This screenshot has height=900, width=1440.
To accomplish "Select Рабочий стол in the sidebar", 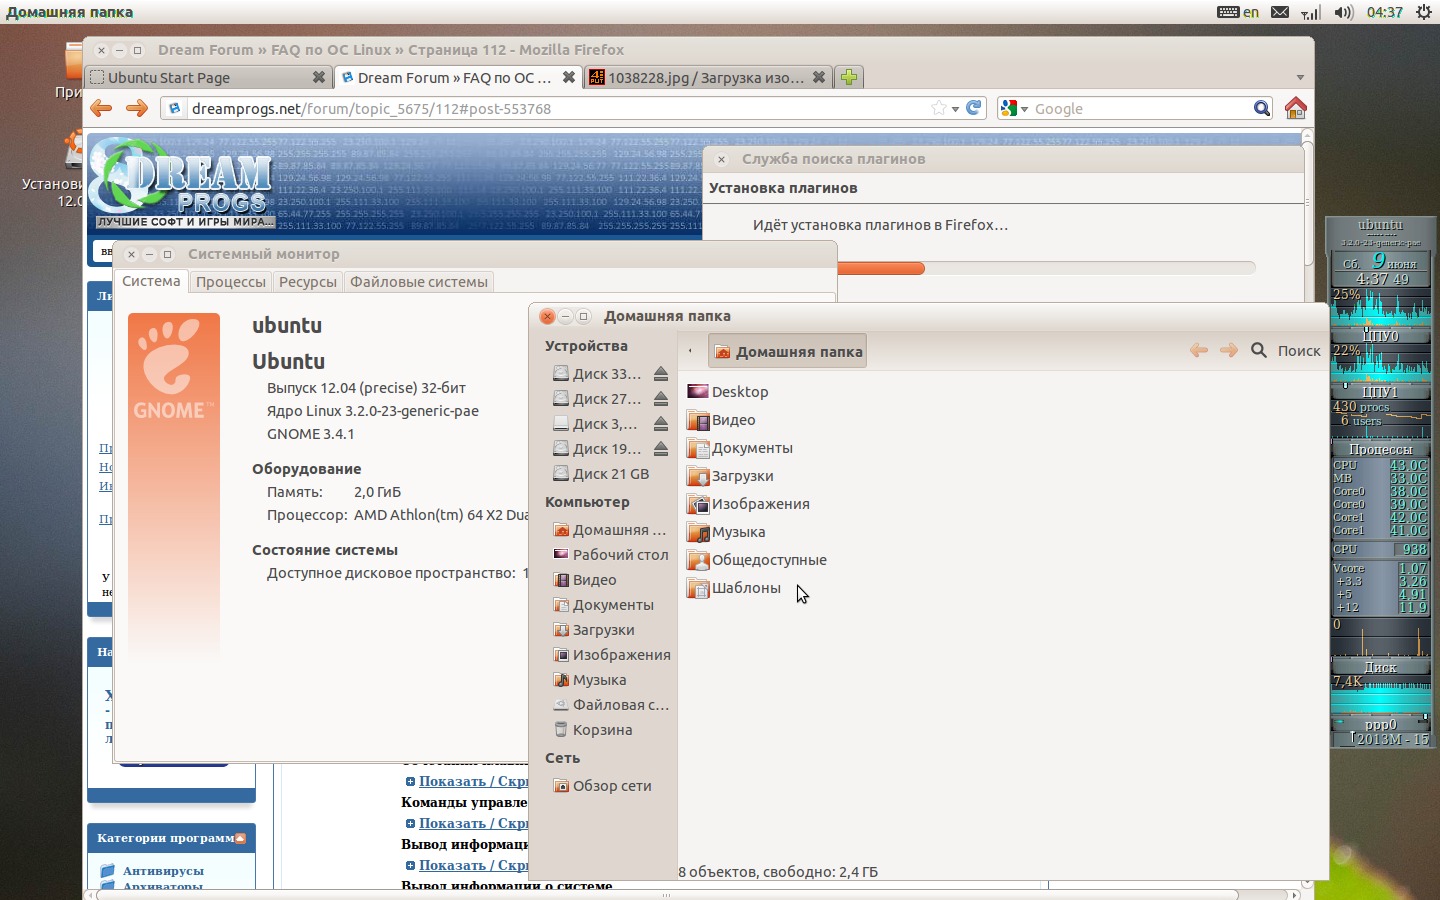I will [x=610, y=555].
